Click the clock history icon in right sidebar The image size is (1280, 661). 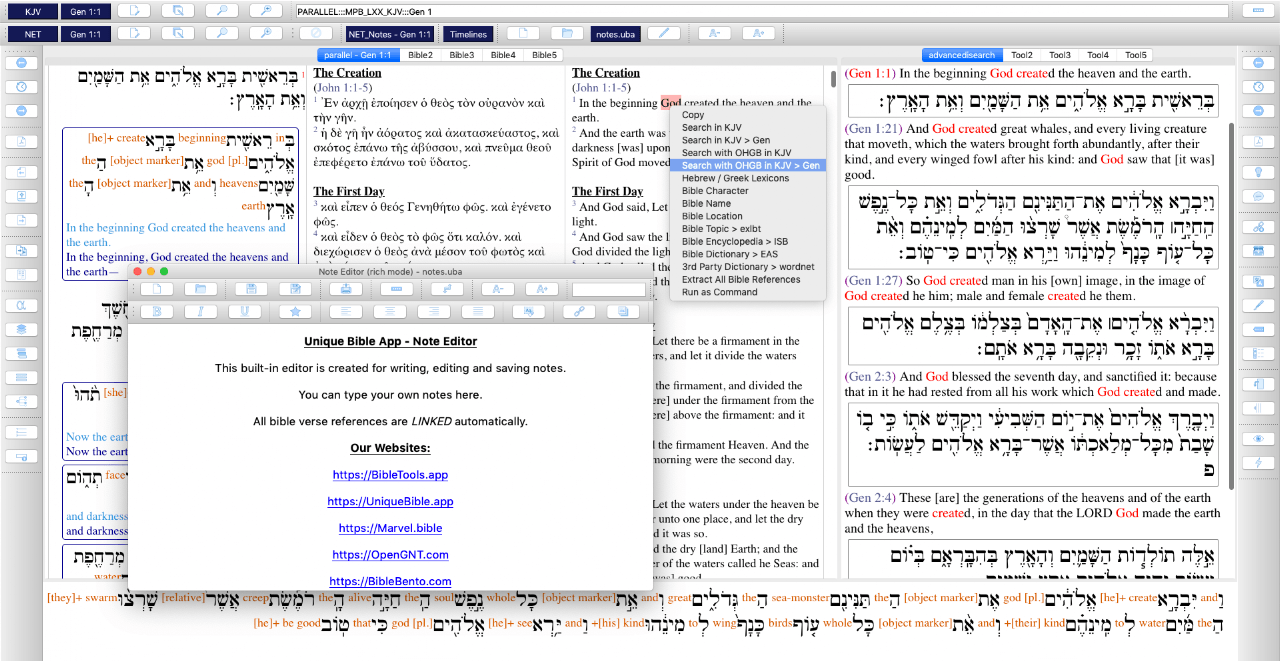point(1258,87)
